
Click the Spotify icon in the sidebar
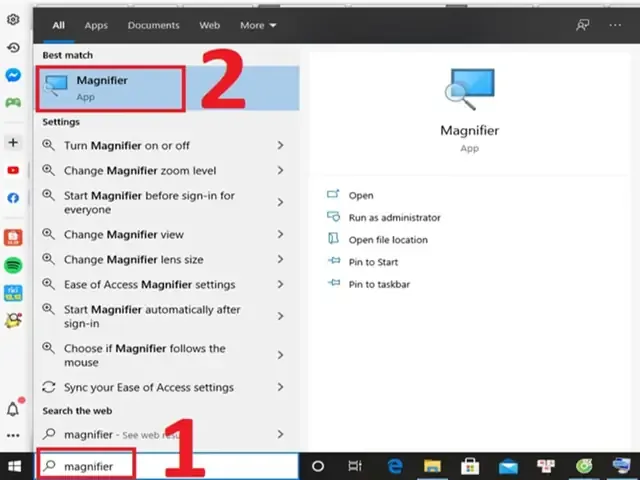pyautogui.click(x=13, y=265)
